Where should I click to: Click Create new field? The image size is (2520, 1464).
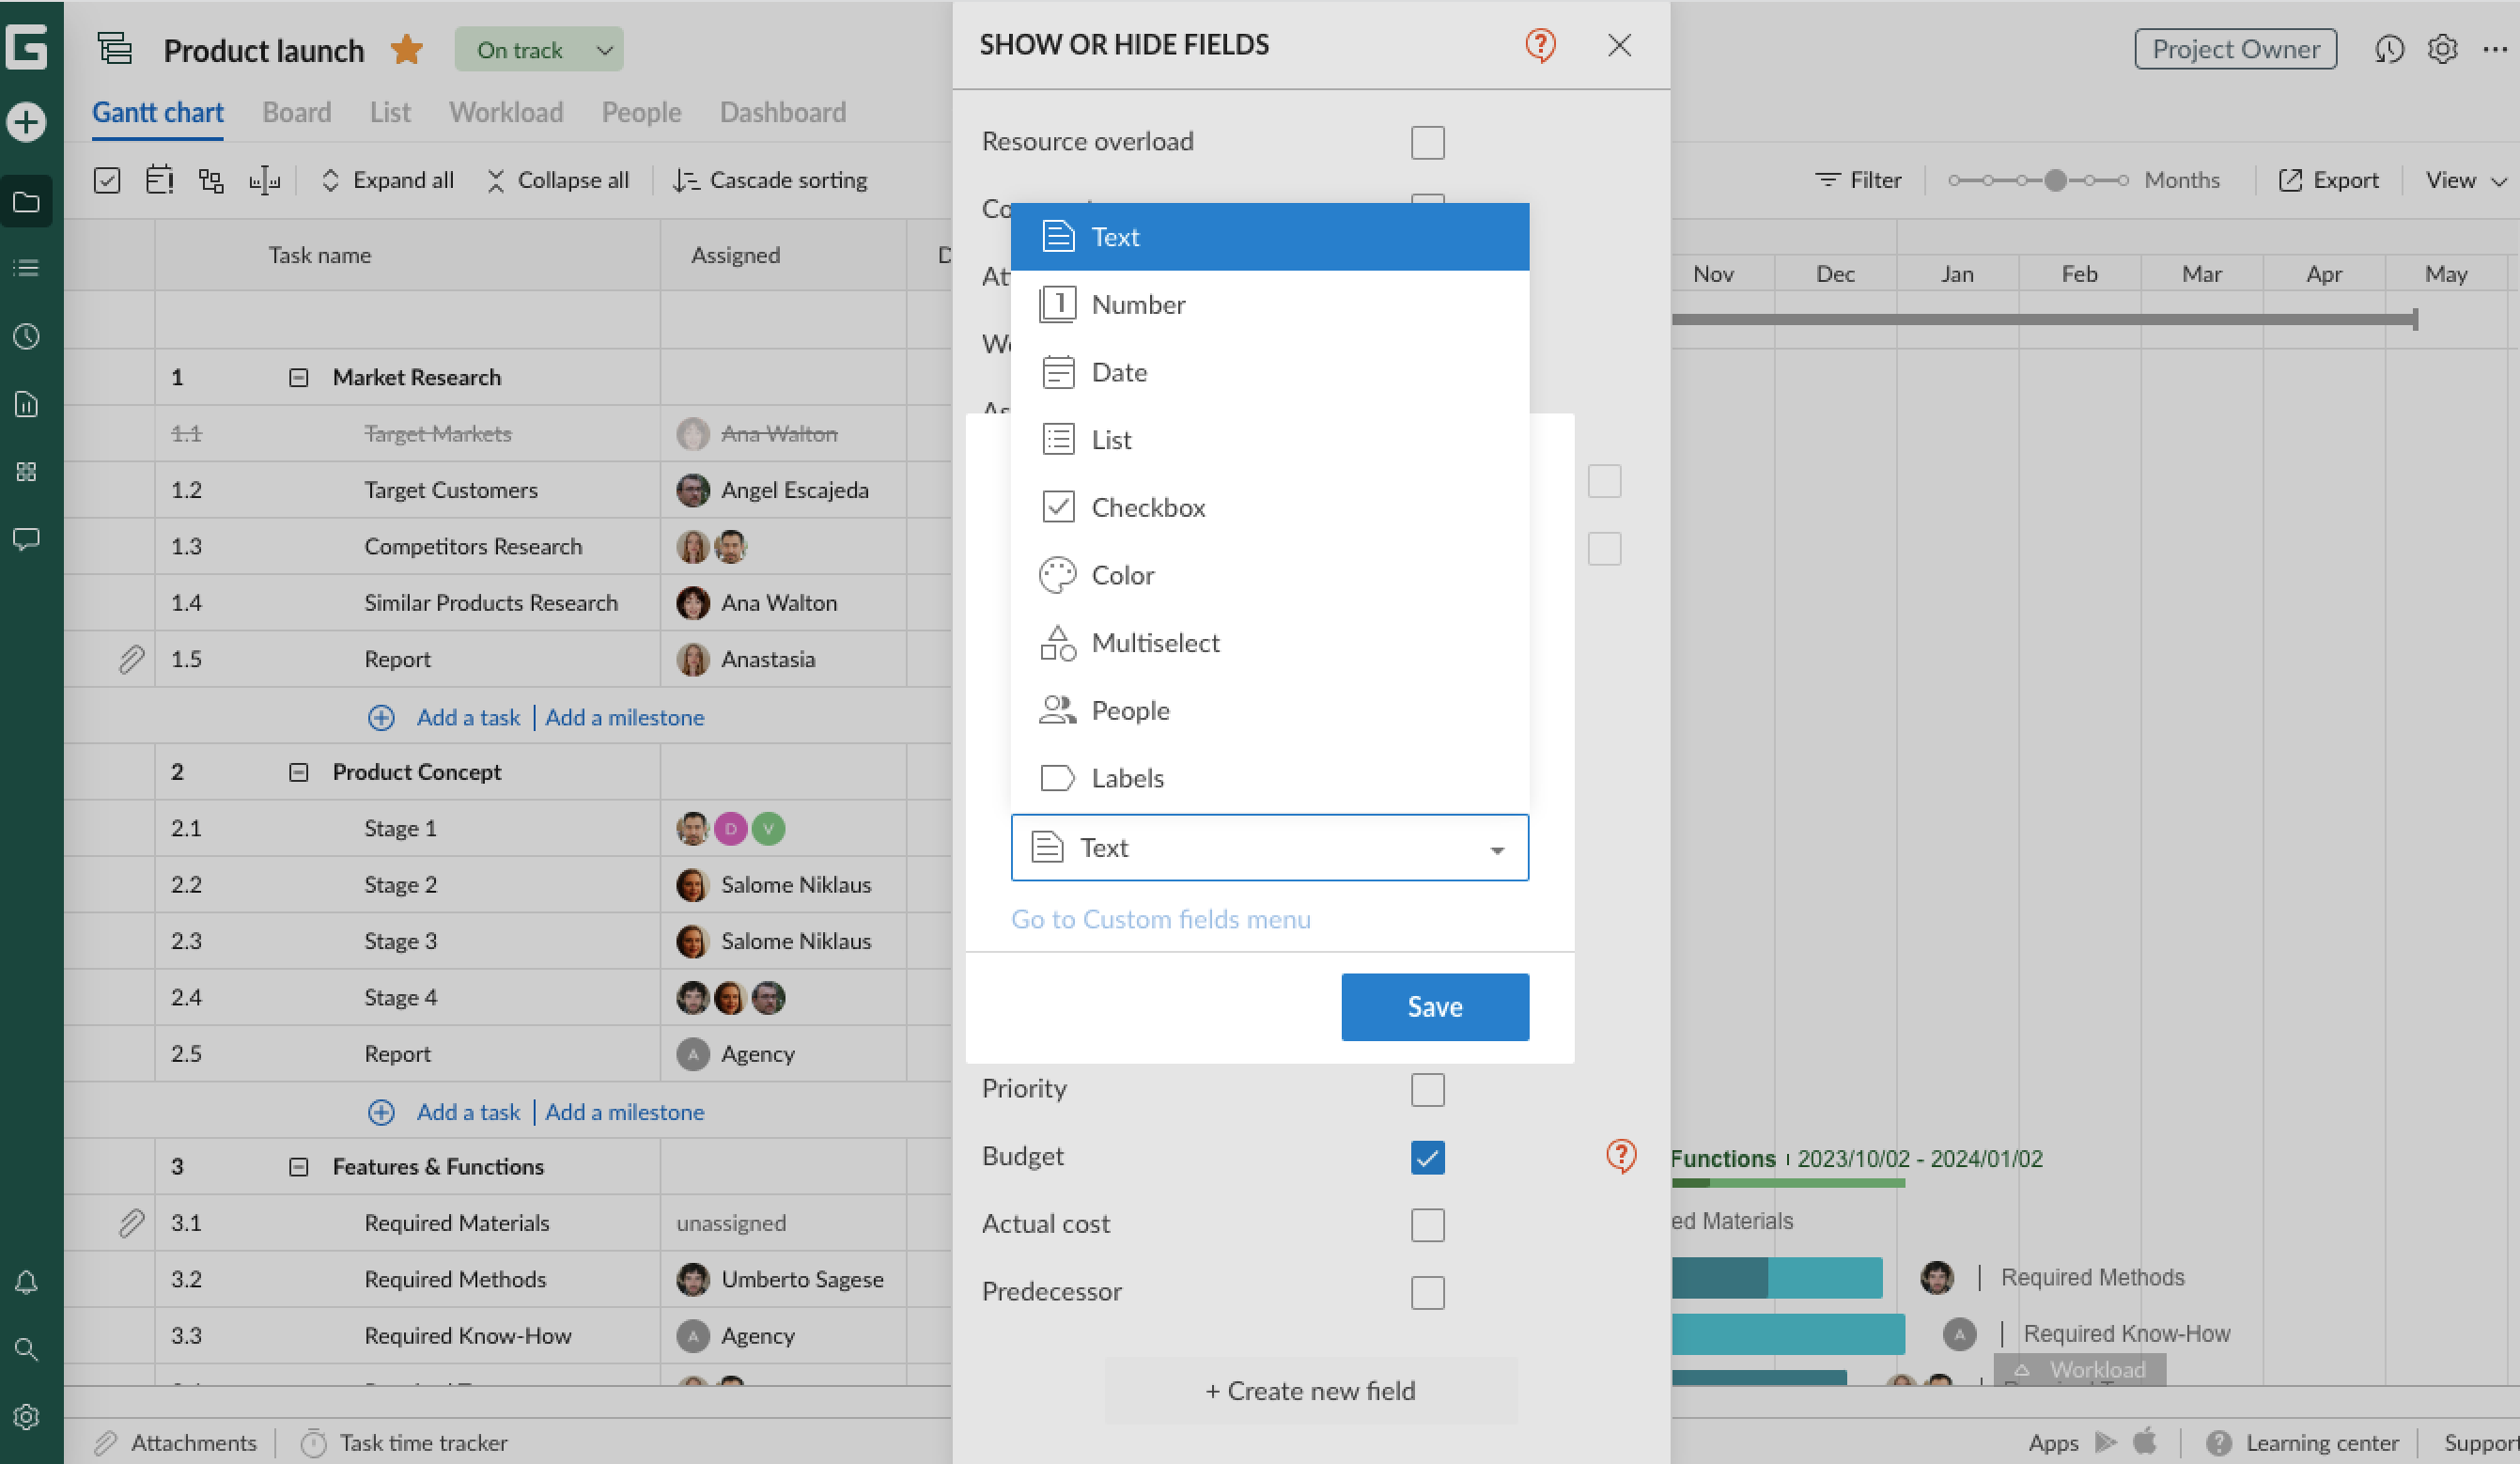1310,1390
